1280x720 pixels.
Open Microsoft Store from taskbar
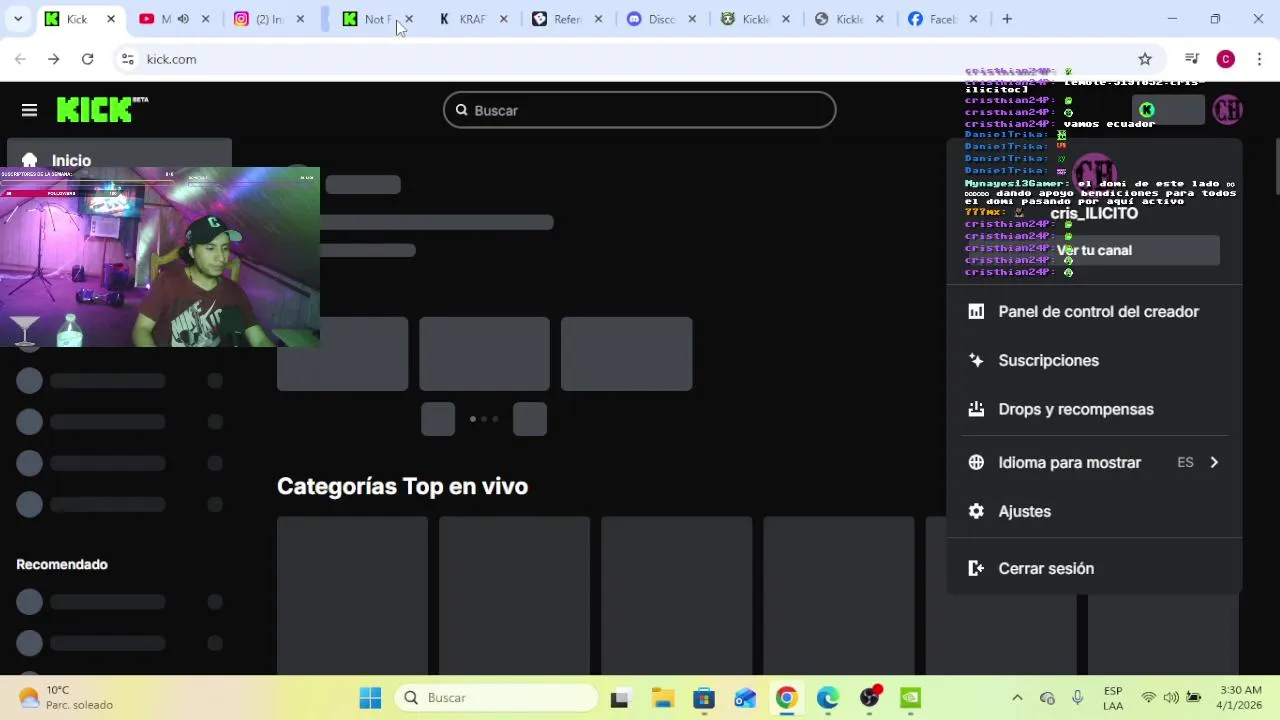pyautogui.click(x=704, y=698)
